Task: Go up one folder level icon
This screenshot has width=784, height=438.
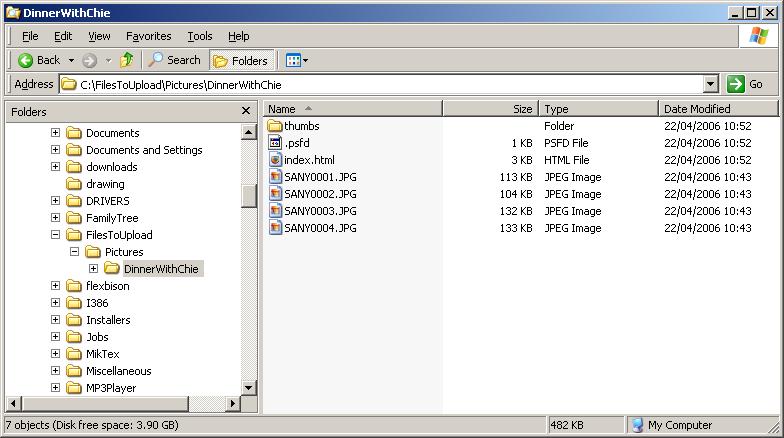Action: coord(126,60)
